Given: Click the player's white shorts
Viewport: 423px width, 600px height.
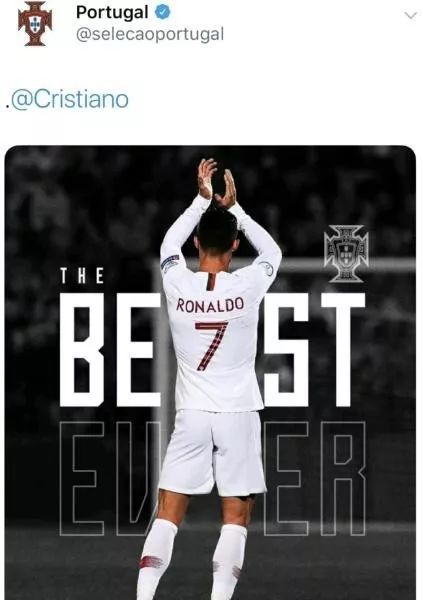Looking at the screenshot, I should (x=213, y=452).
